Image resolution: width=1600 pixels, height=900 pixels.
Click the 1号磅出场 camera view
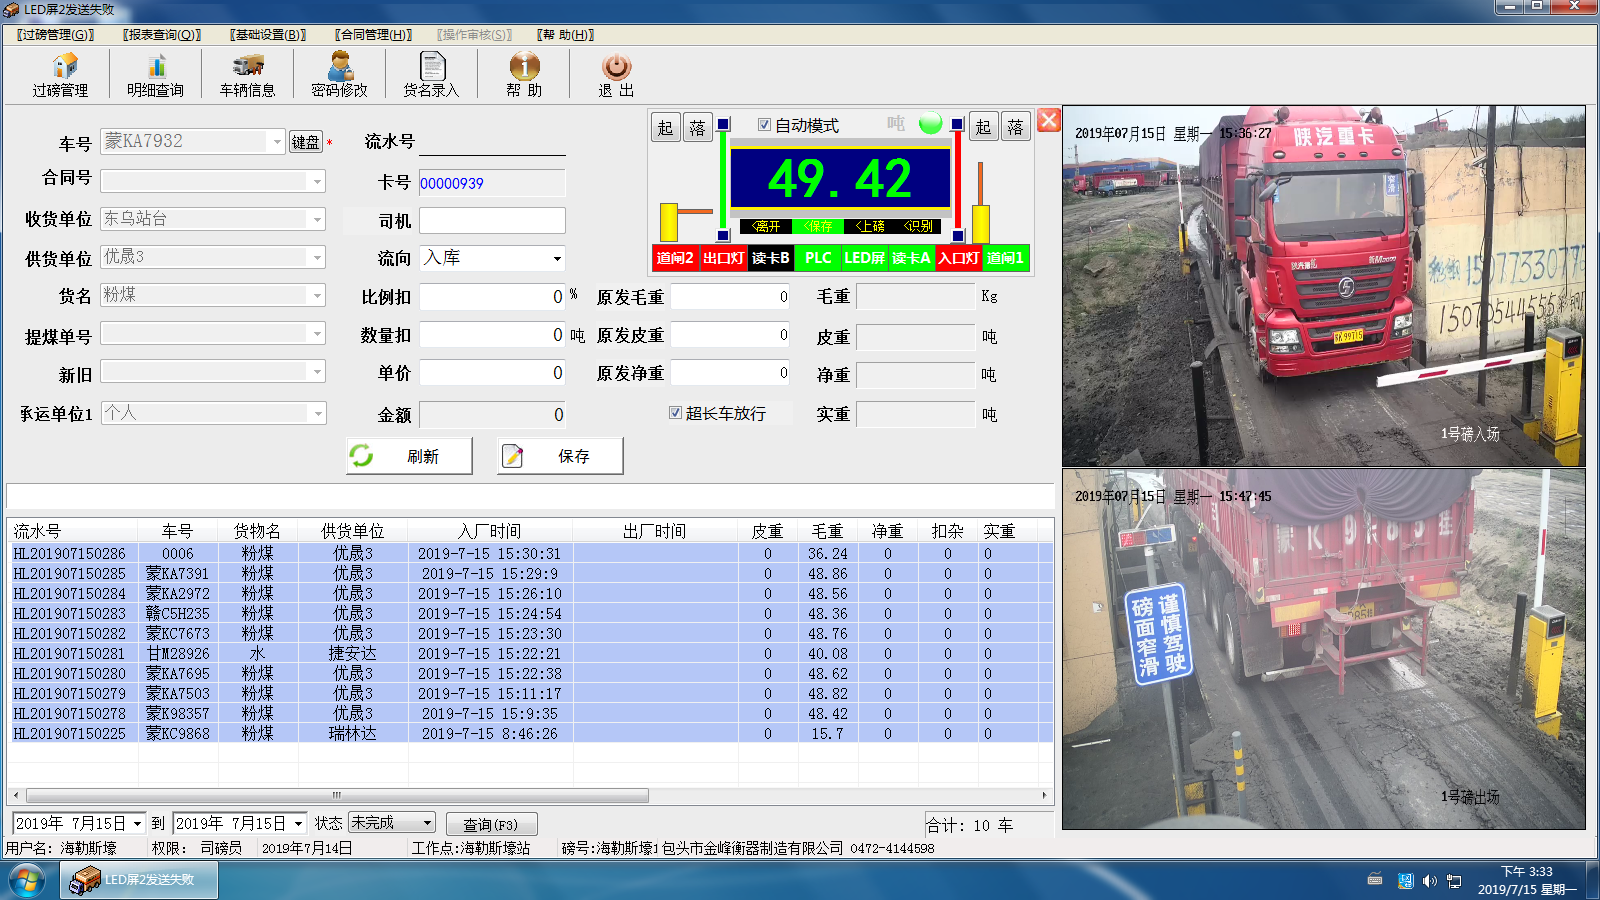click(x=1324, y=650)
